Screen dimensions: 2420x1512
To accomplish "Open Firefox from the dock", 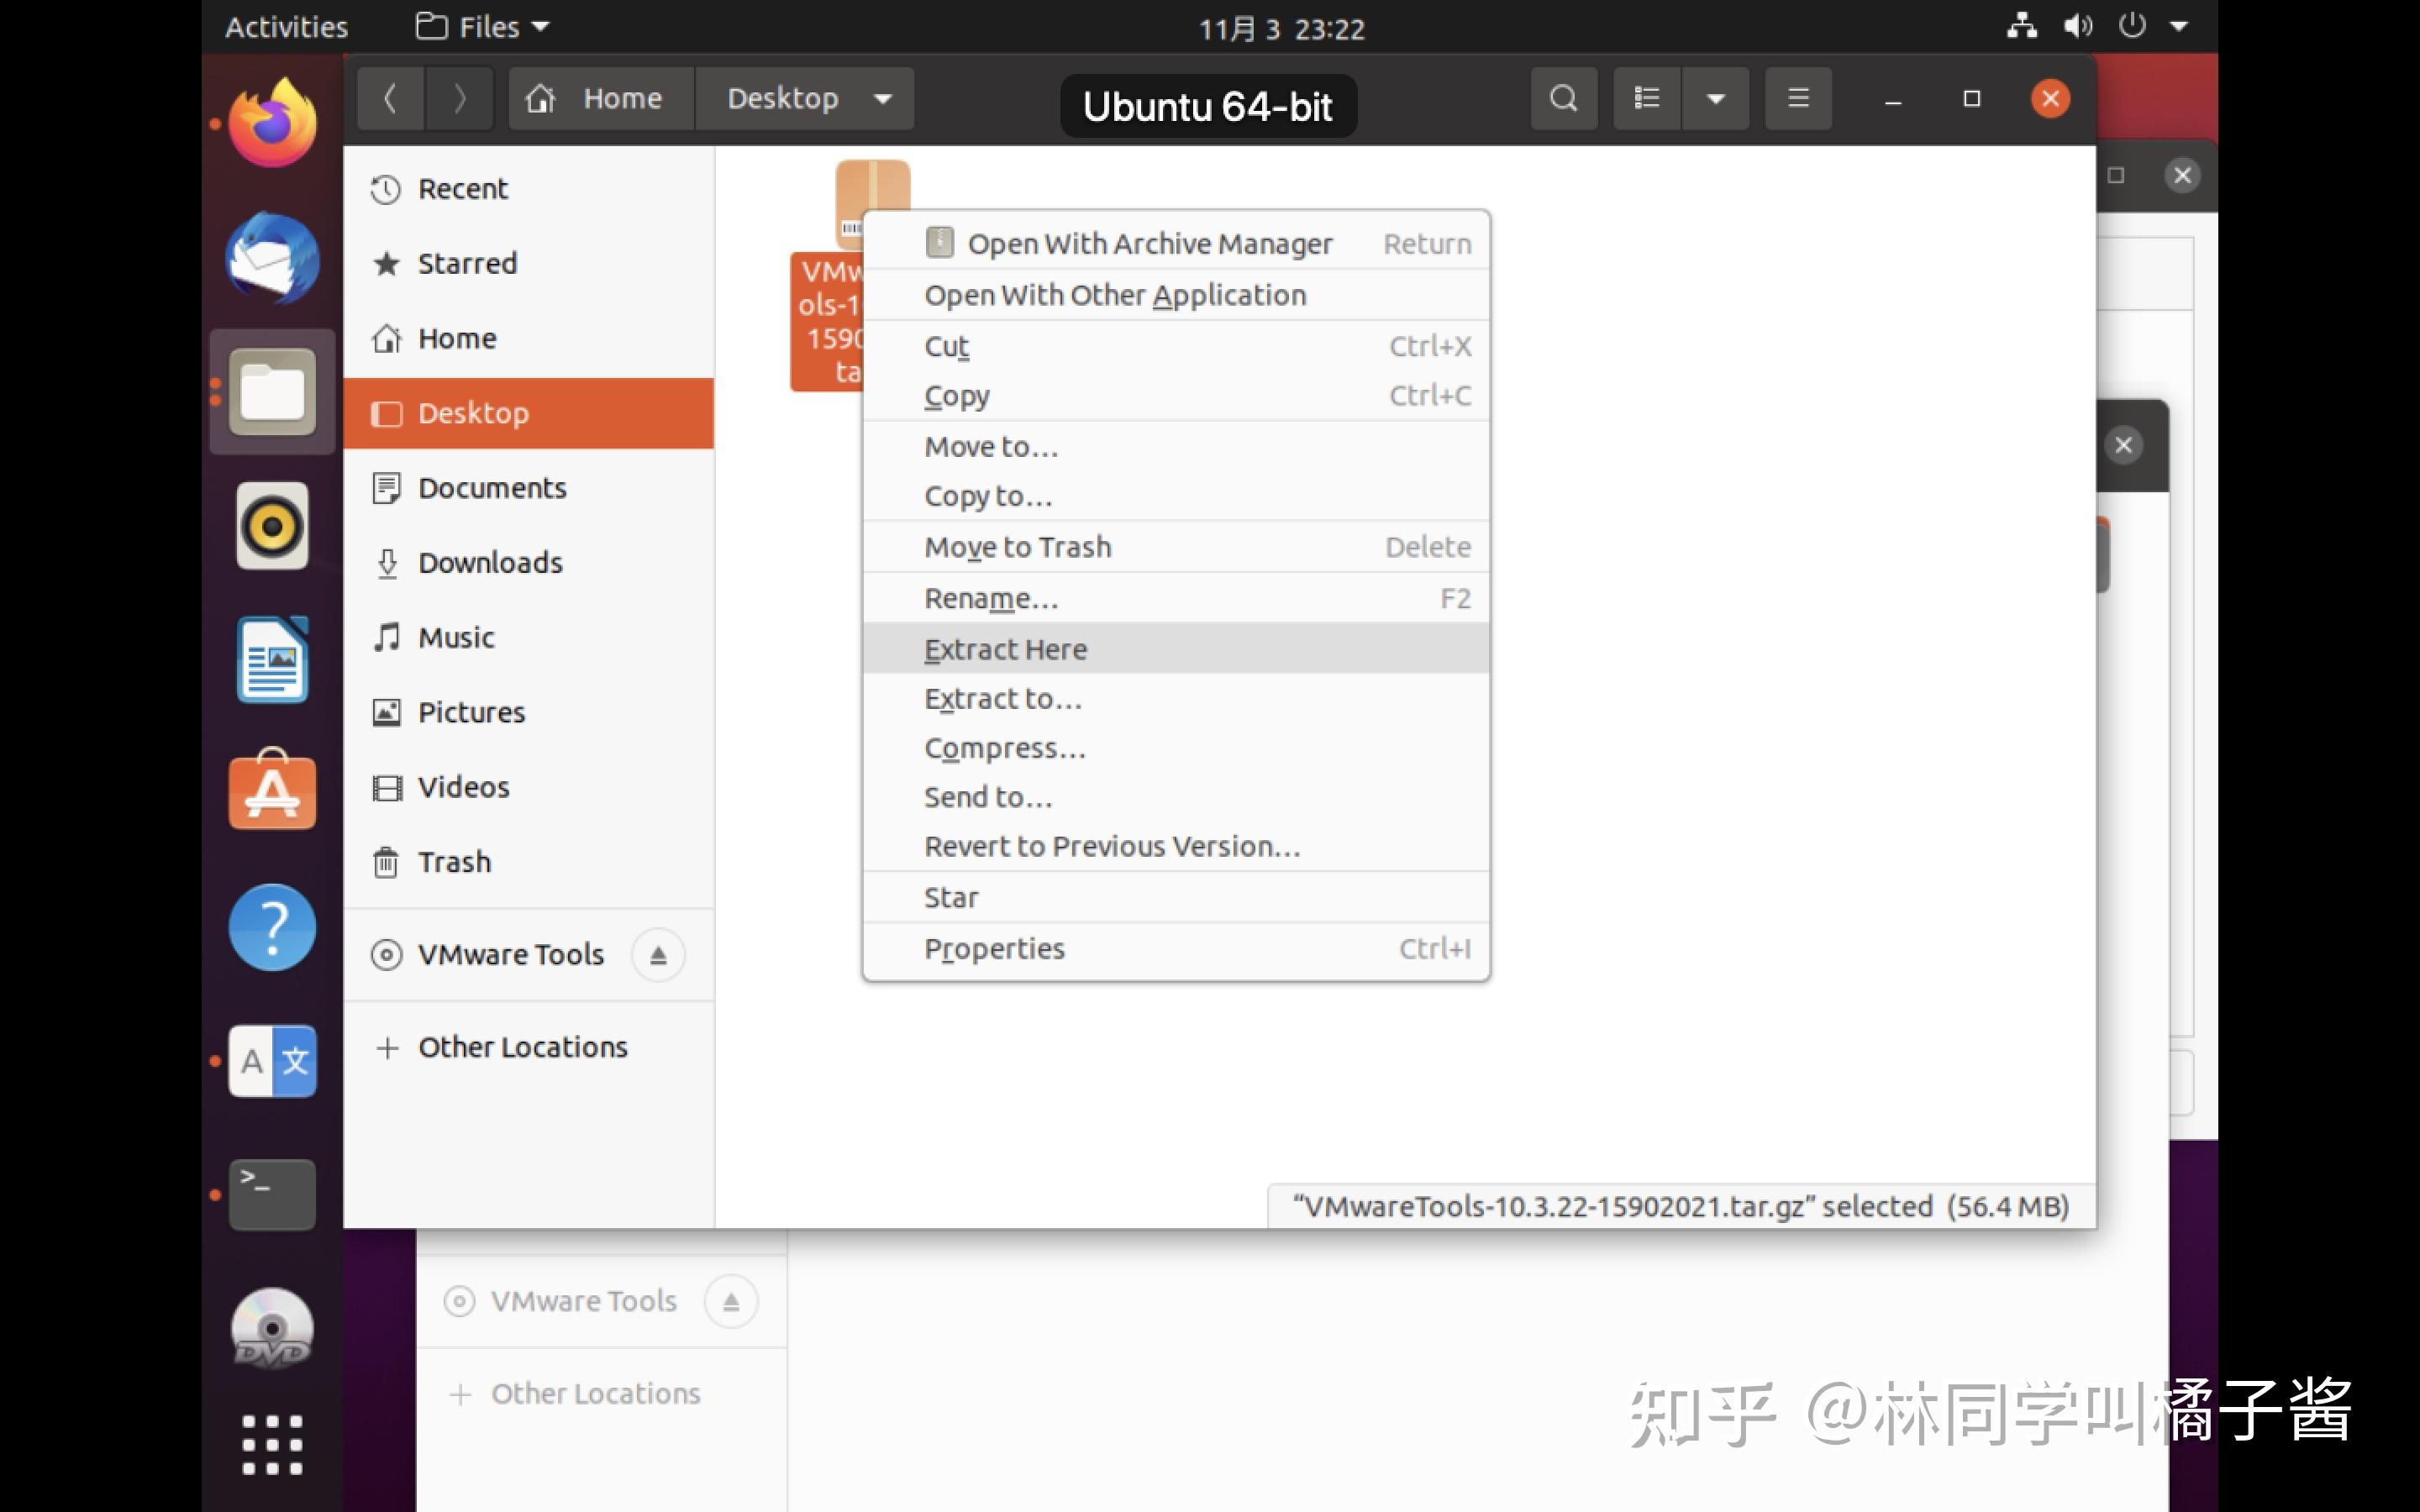I will point(272,123).
